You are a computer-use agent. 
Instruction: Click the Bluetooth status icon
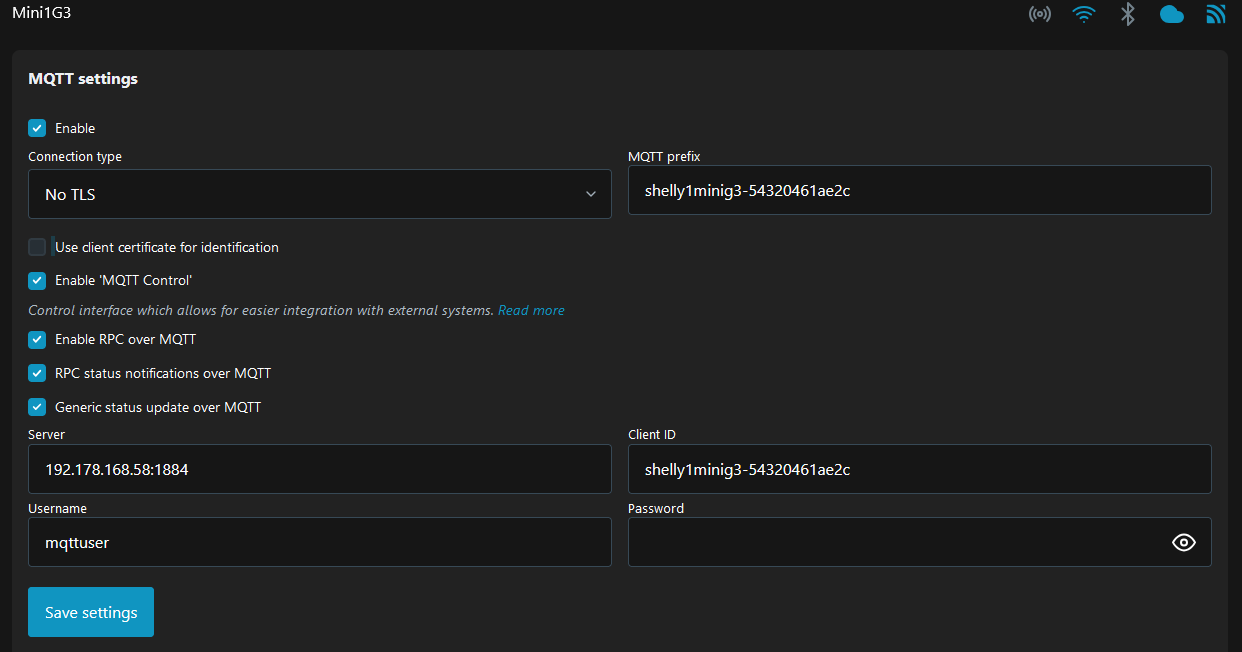(x=1128, y=14)
